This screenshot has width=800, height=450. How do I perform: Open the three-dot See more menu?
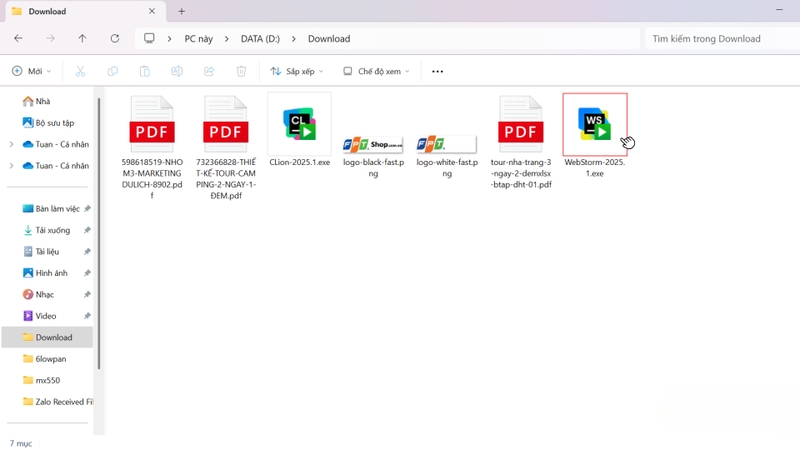(x=437, y=71)
